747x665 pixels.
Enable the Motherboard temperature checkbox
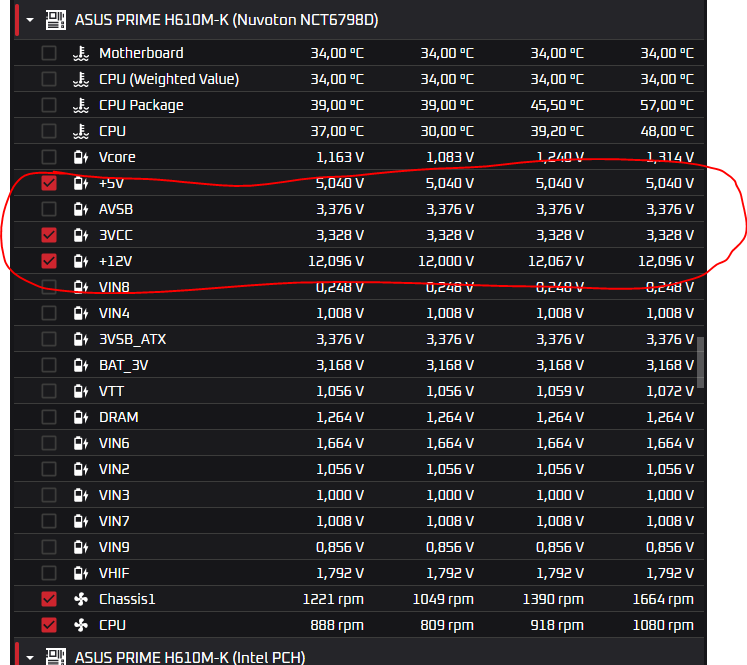(x=49, y=53)
